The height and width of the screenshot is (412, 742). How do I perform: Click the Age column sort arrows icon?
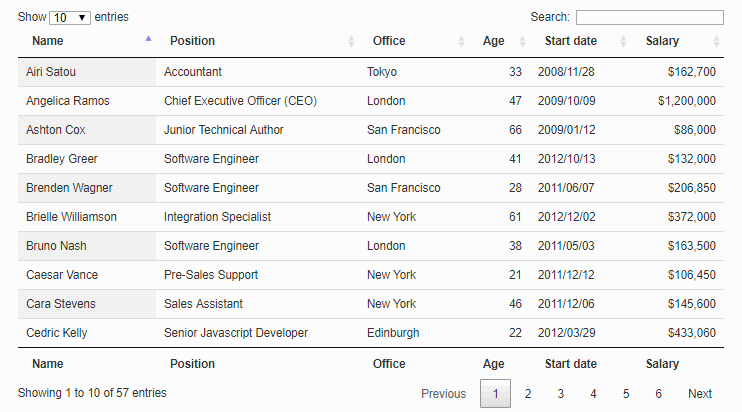pyautogui.click(x=522, y=41)
